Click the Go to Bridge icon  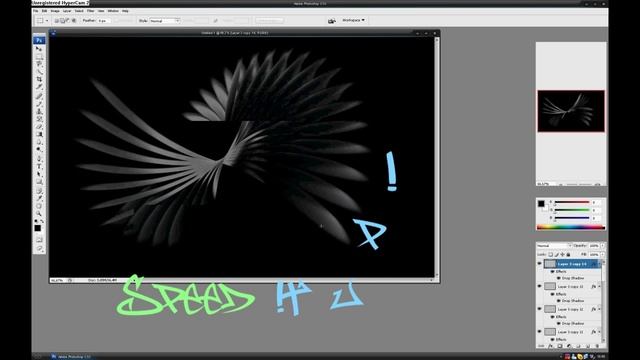(332, 20)
